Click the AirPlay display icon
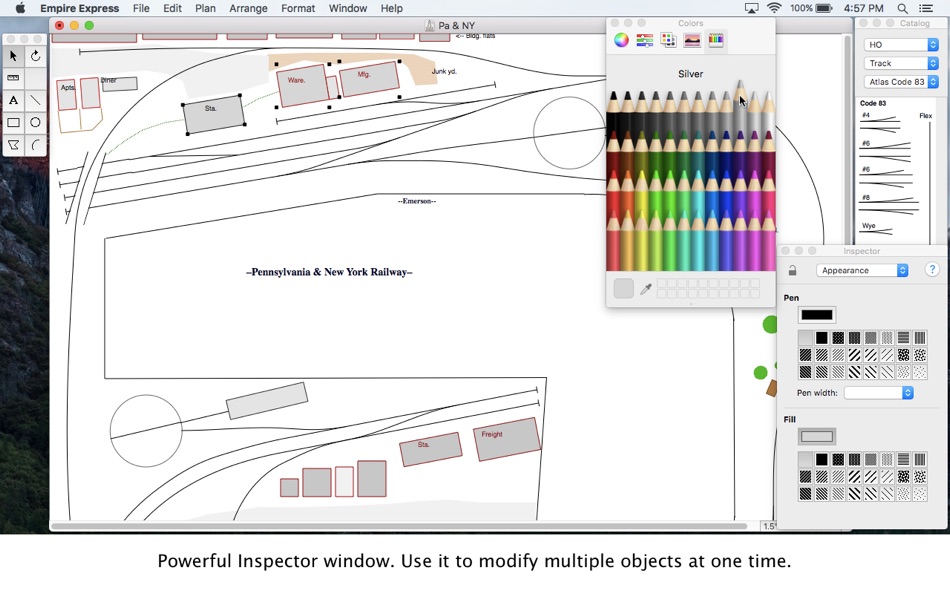This screenshot has height=594, width=950. [x=751, y=8]
